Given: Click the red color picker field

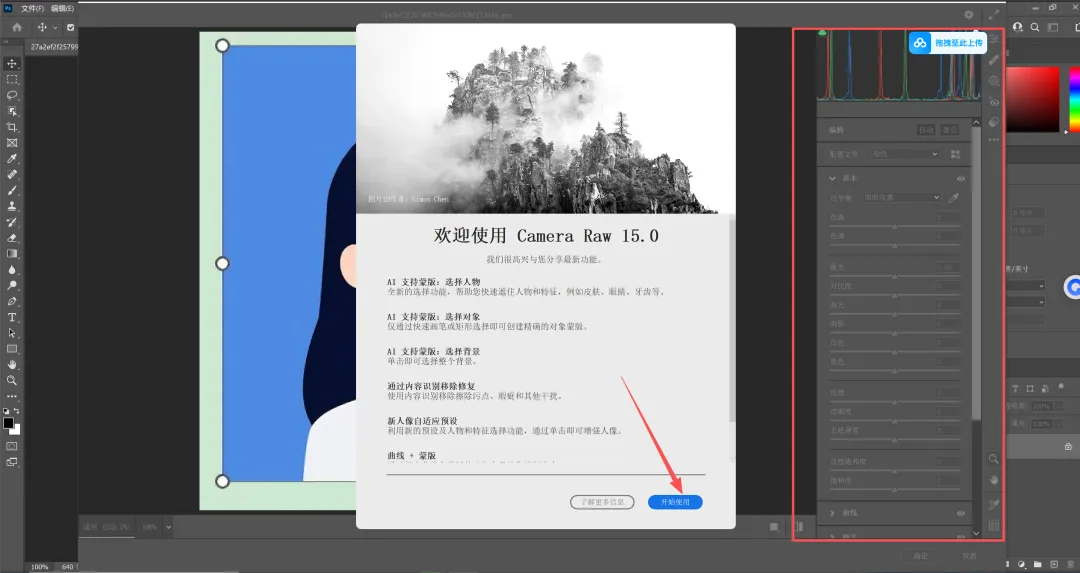Looking at the screenshot, I should pyautogui.click(x=1032, y=99).
